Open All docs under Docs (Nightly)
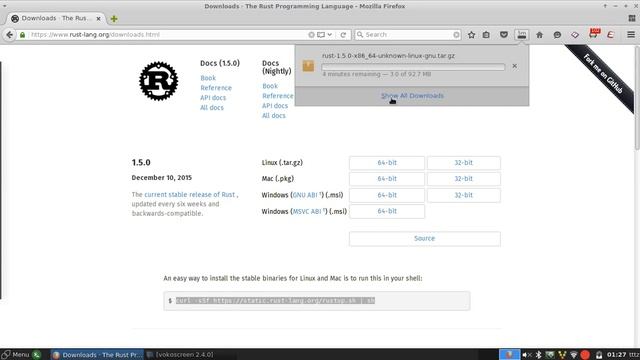Screen dimensions: 640x360 tap(273, 116)
